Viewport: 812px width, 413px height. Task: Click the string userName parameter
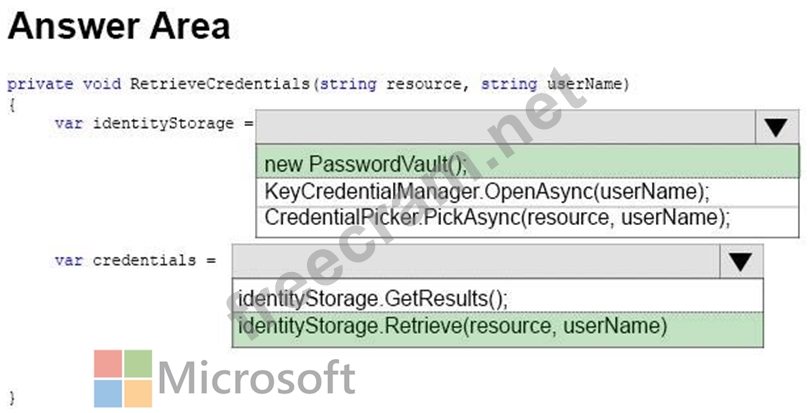click(552, 83)
